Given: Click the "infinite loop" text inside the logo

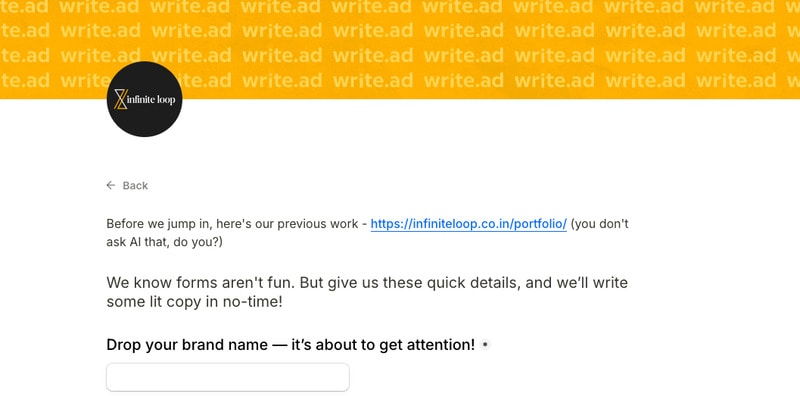Looking at the screenshot, I should coord(152,99).
